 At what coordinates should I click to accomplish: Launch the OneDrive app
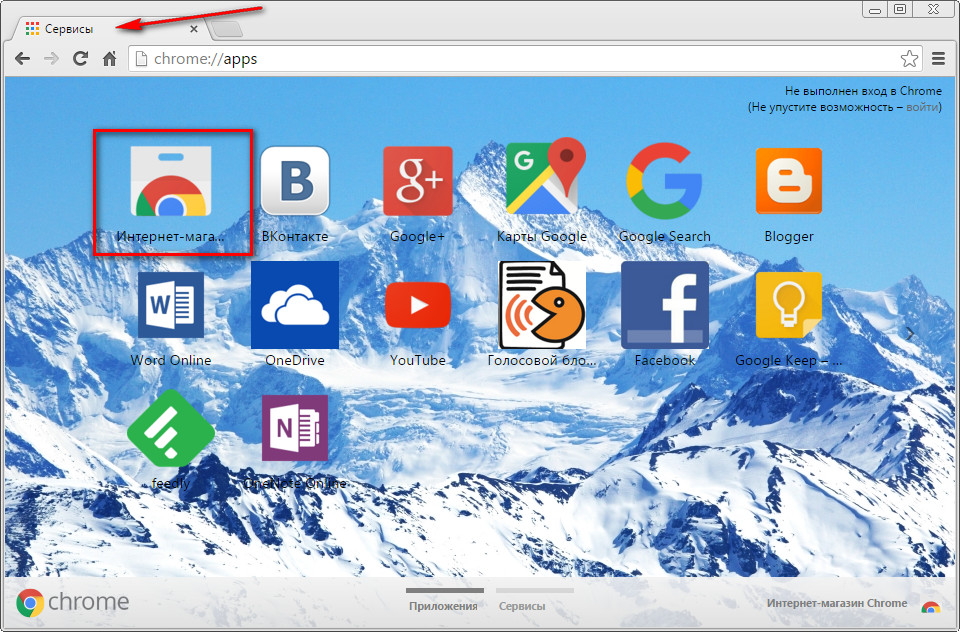[294, 305]
